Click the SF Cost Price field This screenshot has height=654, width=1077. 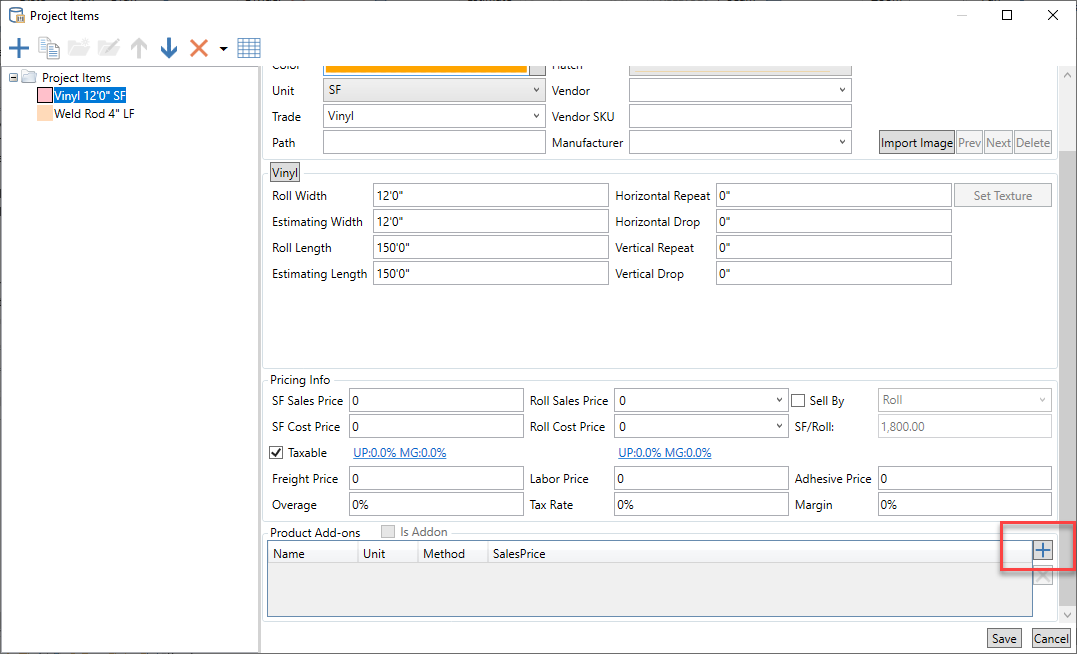tap(436, 427)
